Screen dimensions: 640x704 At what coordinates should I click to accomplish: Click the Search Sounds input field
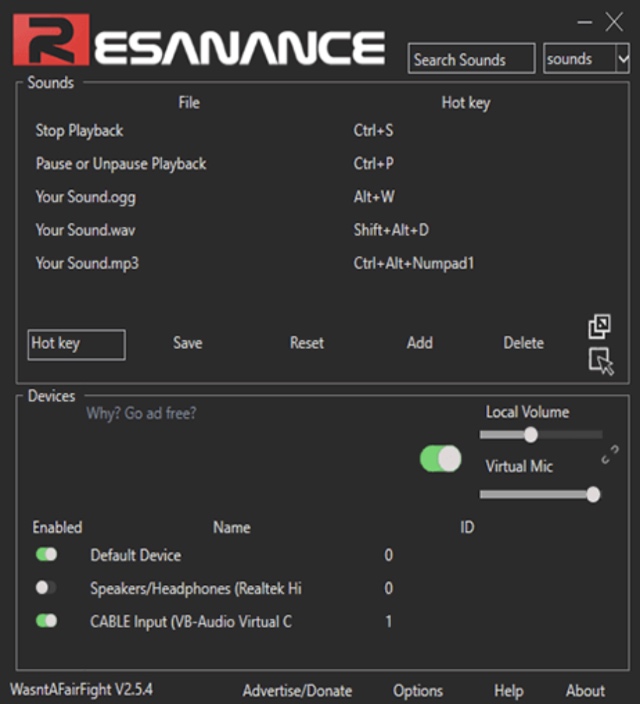[471, 60]
